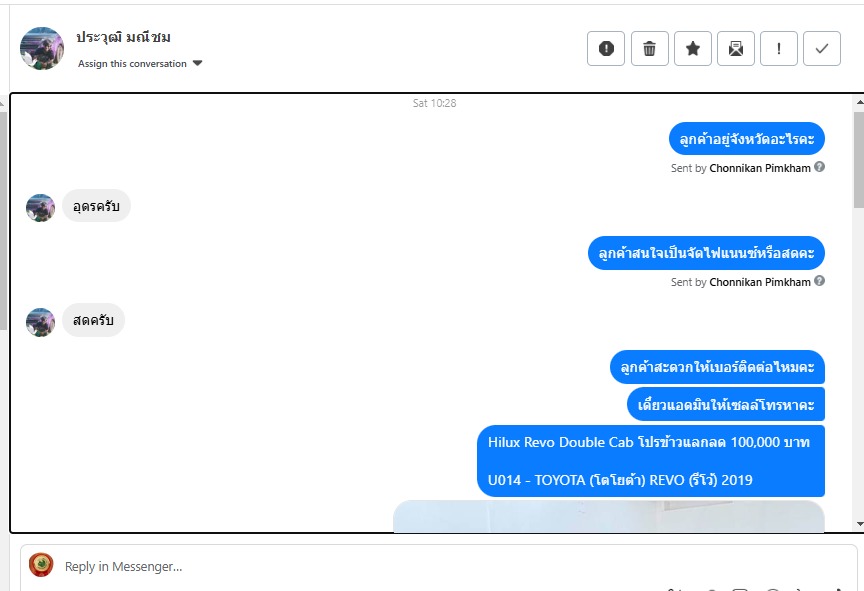Open help icon beside second Chonnikan Pimkham label
Viewport: 864px width, 591px height.
pos(819,281)
